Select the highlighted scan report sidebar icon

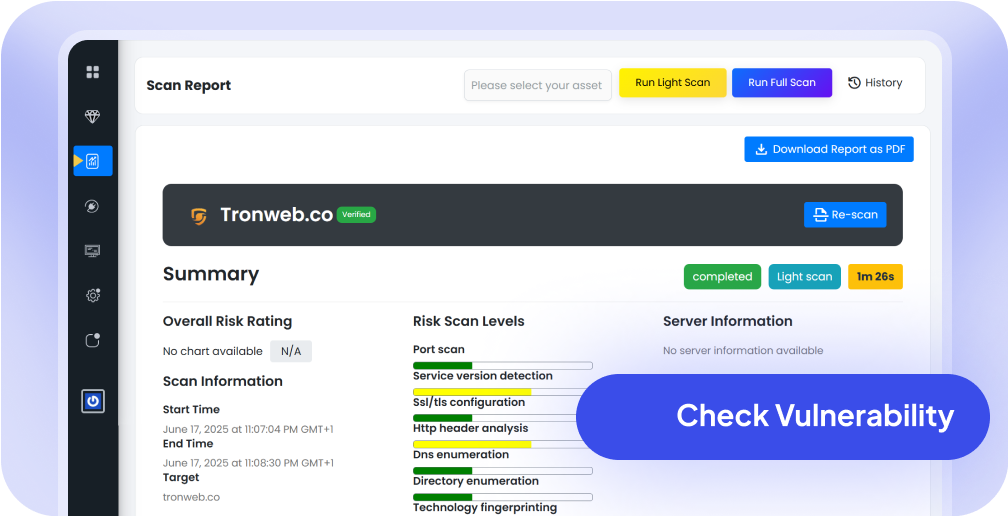coord(93,161)
